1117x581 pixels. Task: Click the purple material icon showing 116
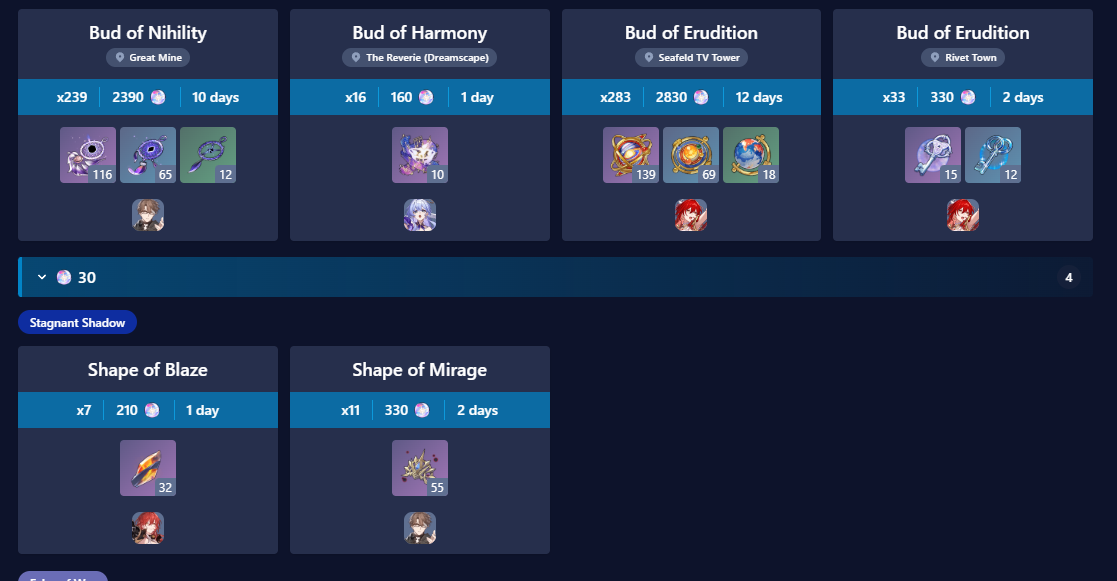(x=88, y=155)
